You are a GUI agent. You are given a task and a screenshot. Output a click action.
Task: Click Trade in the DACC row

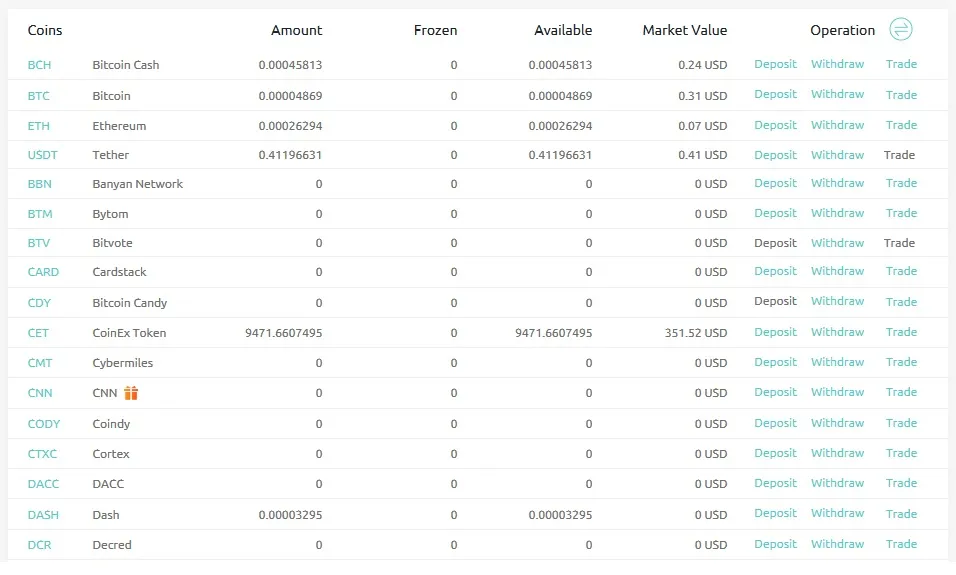coord(901,483)
